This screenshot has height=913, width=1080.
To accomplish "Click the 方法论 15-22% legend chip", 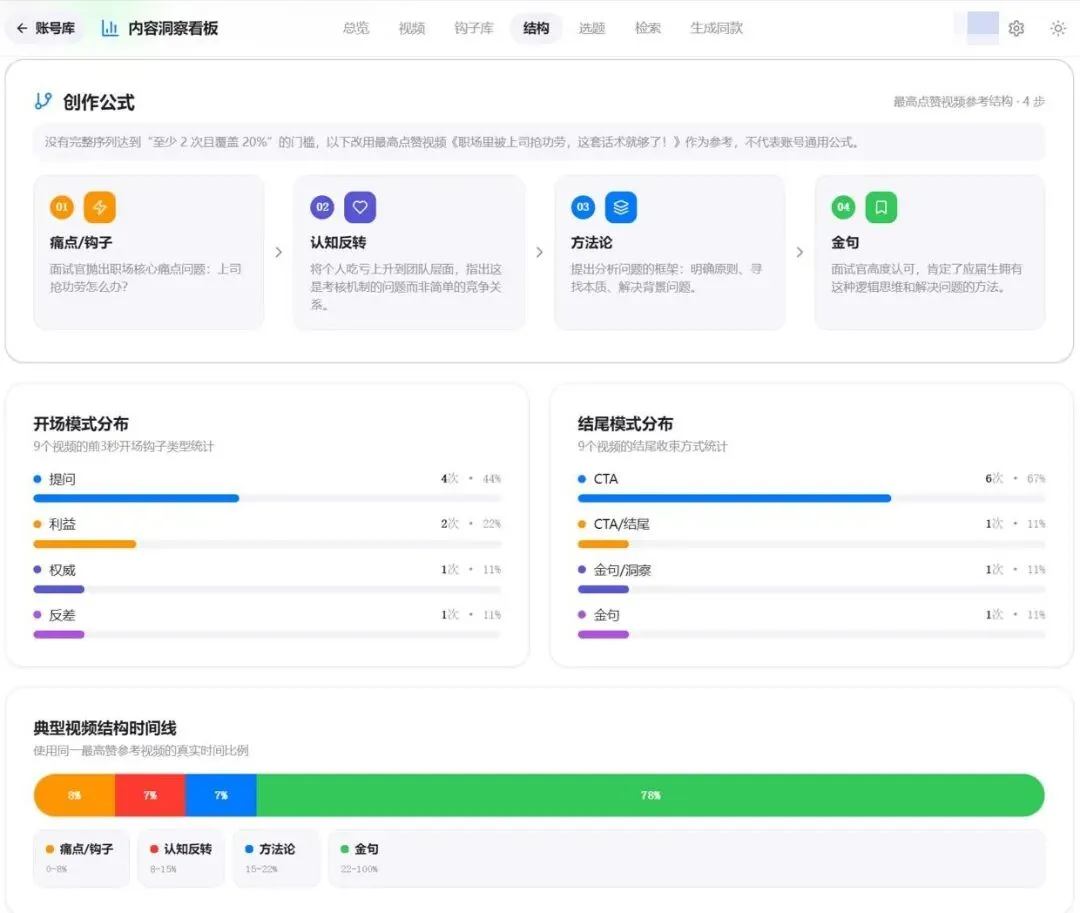I will tap(276, 858).
